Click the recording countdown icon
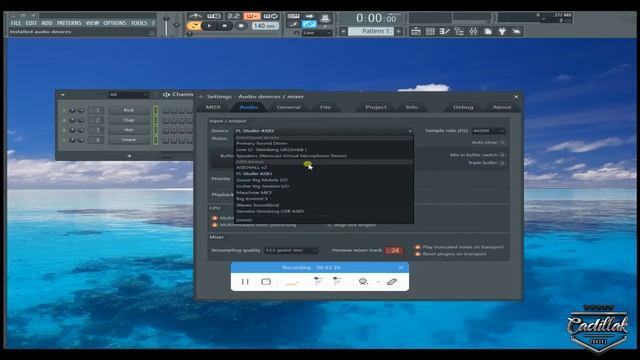The height and width of the screenshot is (360, 640). tap(233, 16)
